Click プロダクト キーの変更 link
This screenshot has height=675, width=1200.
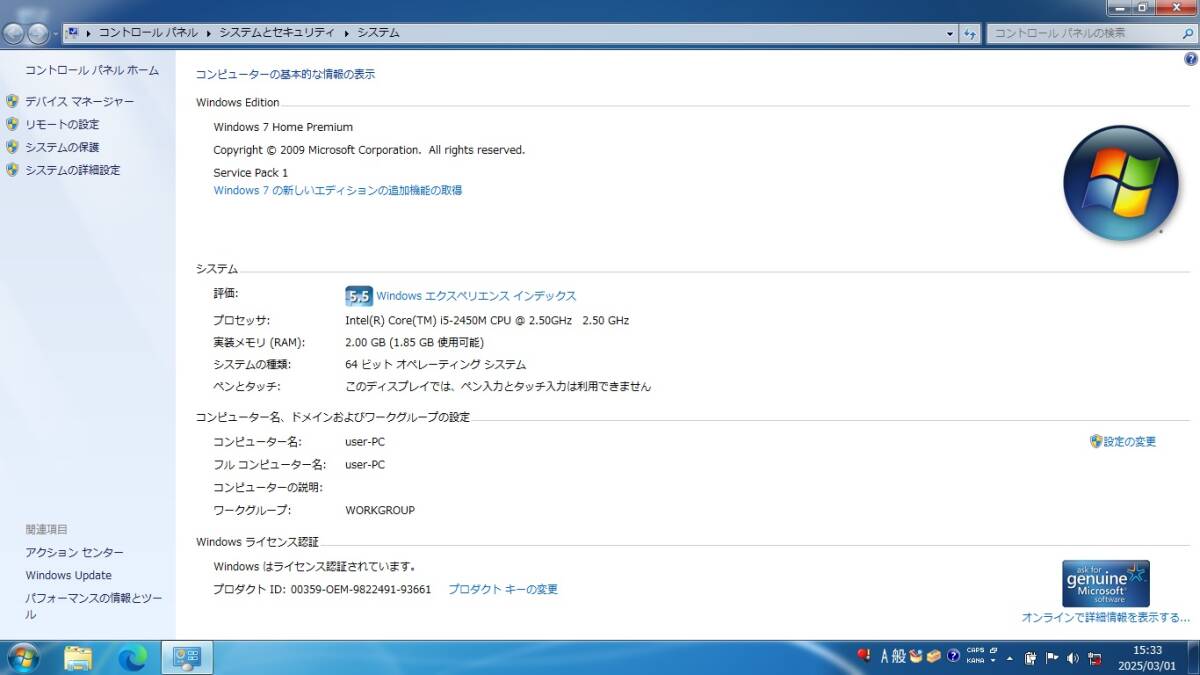(503, 589)
